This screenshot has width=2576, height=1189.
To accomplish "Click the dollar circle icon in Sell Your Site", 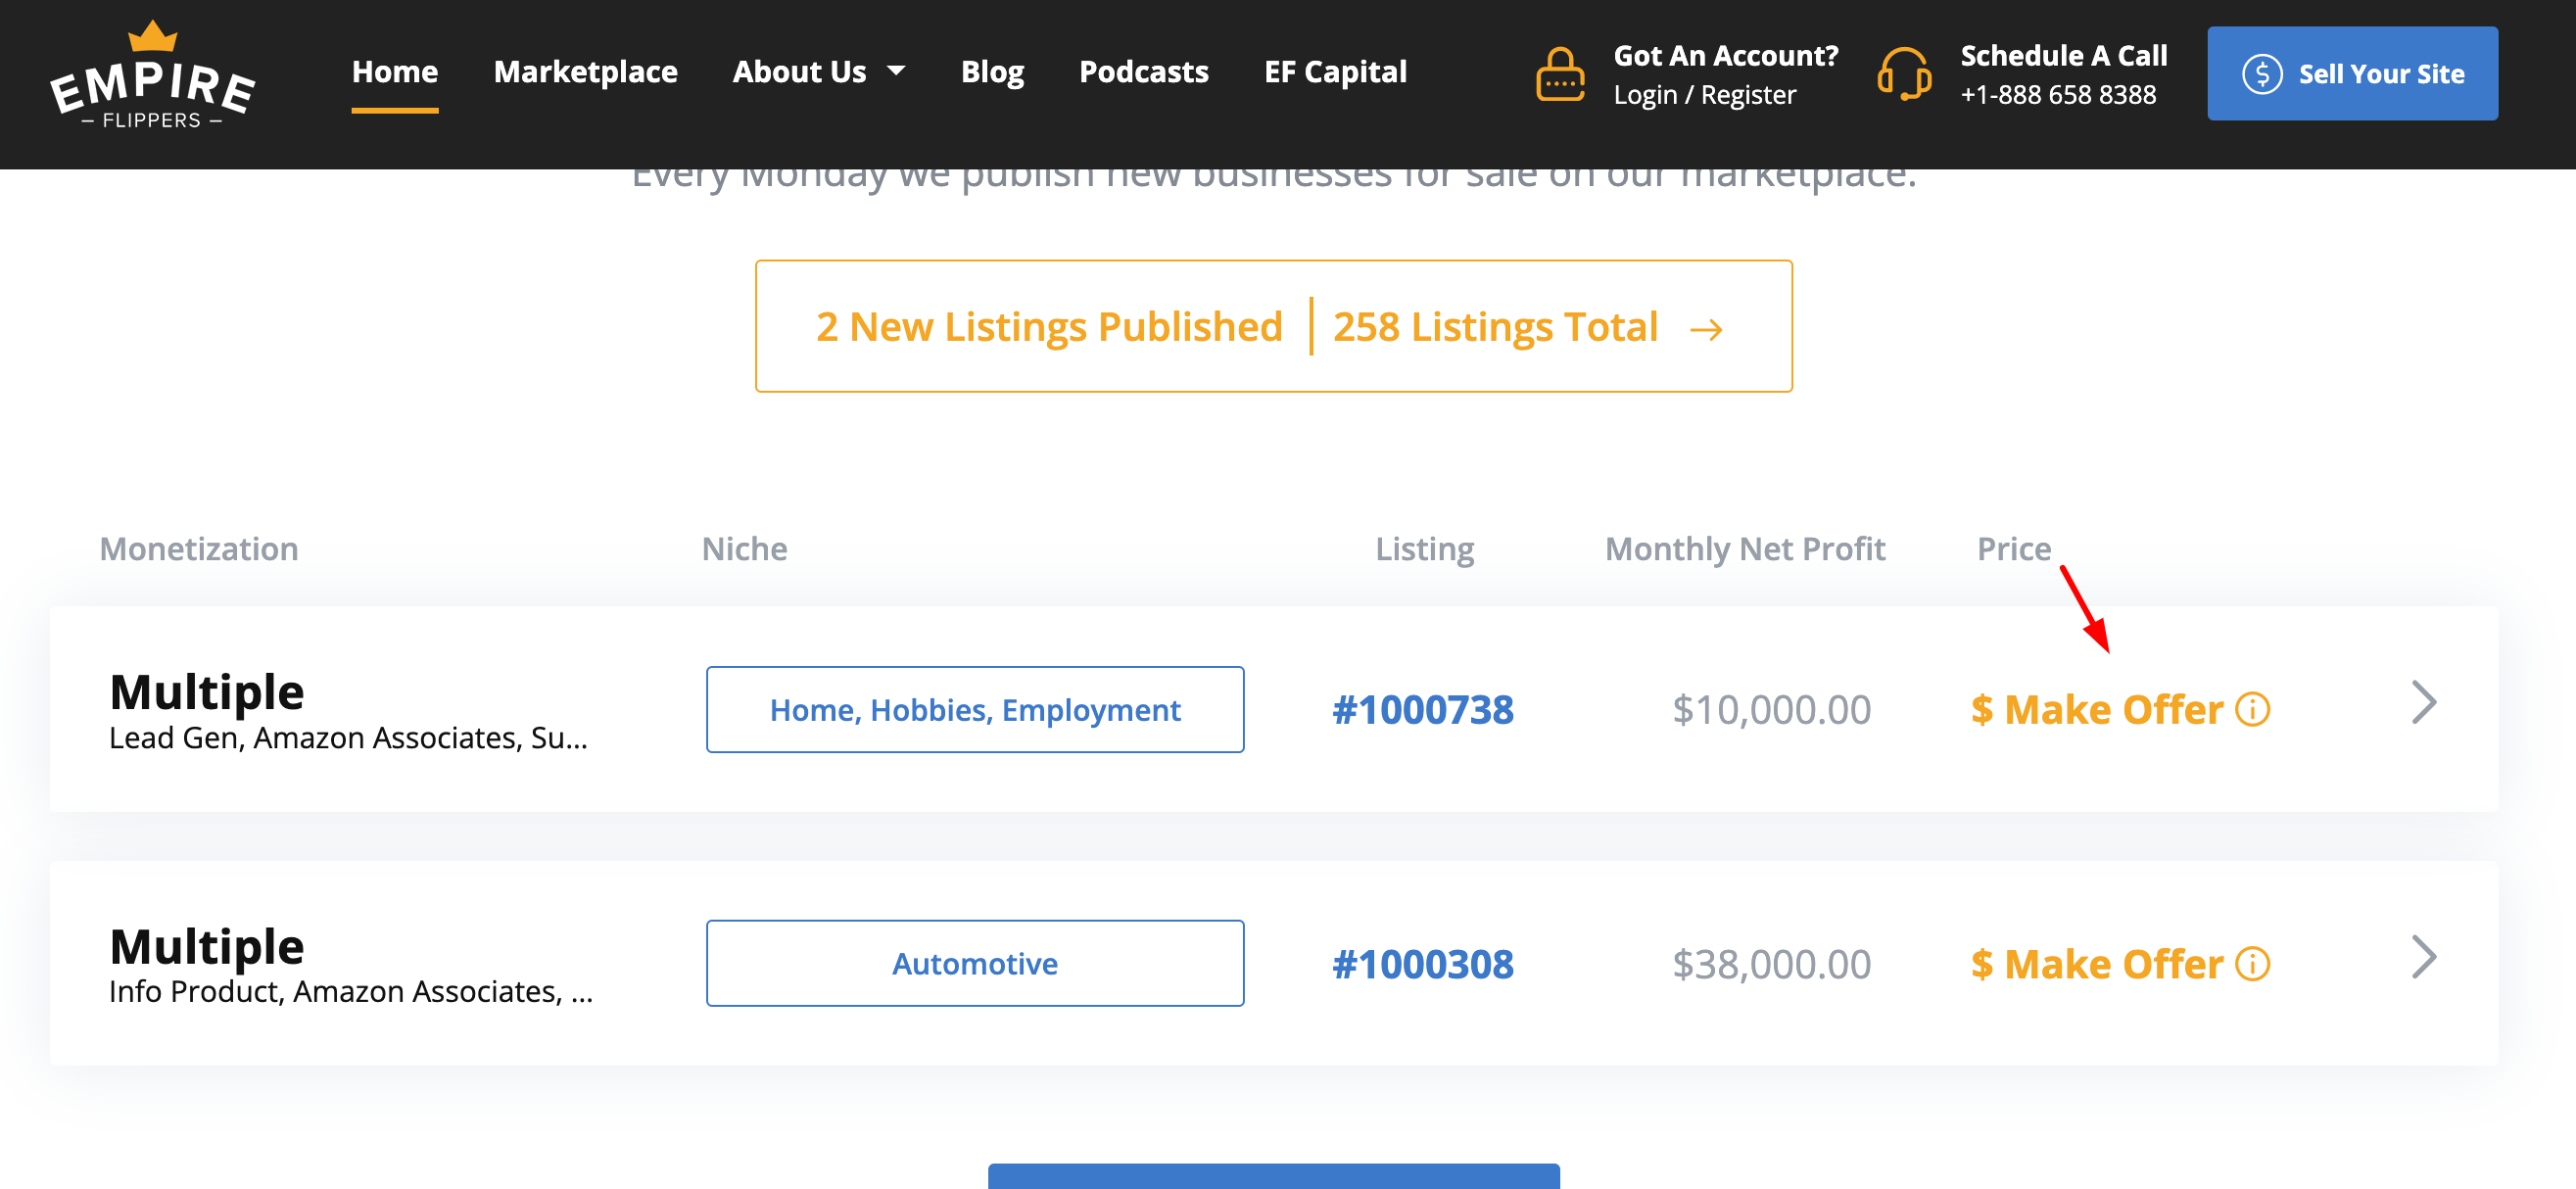I will click(2261, 74).
